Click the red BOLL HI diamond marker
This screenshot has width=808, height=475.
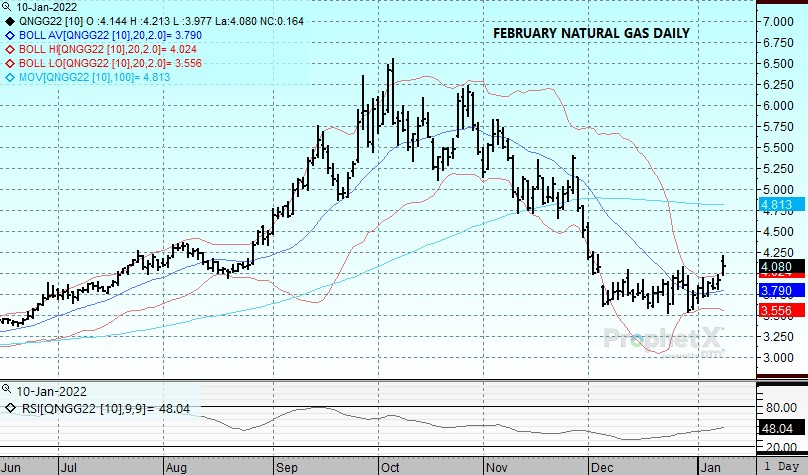click(x=11, y=47)
